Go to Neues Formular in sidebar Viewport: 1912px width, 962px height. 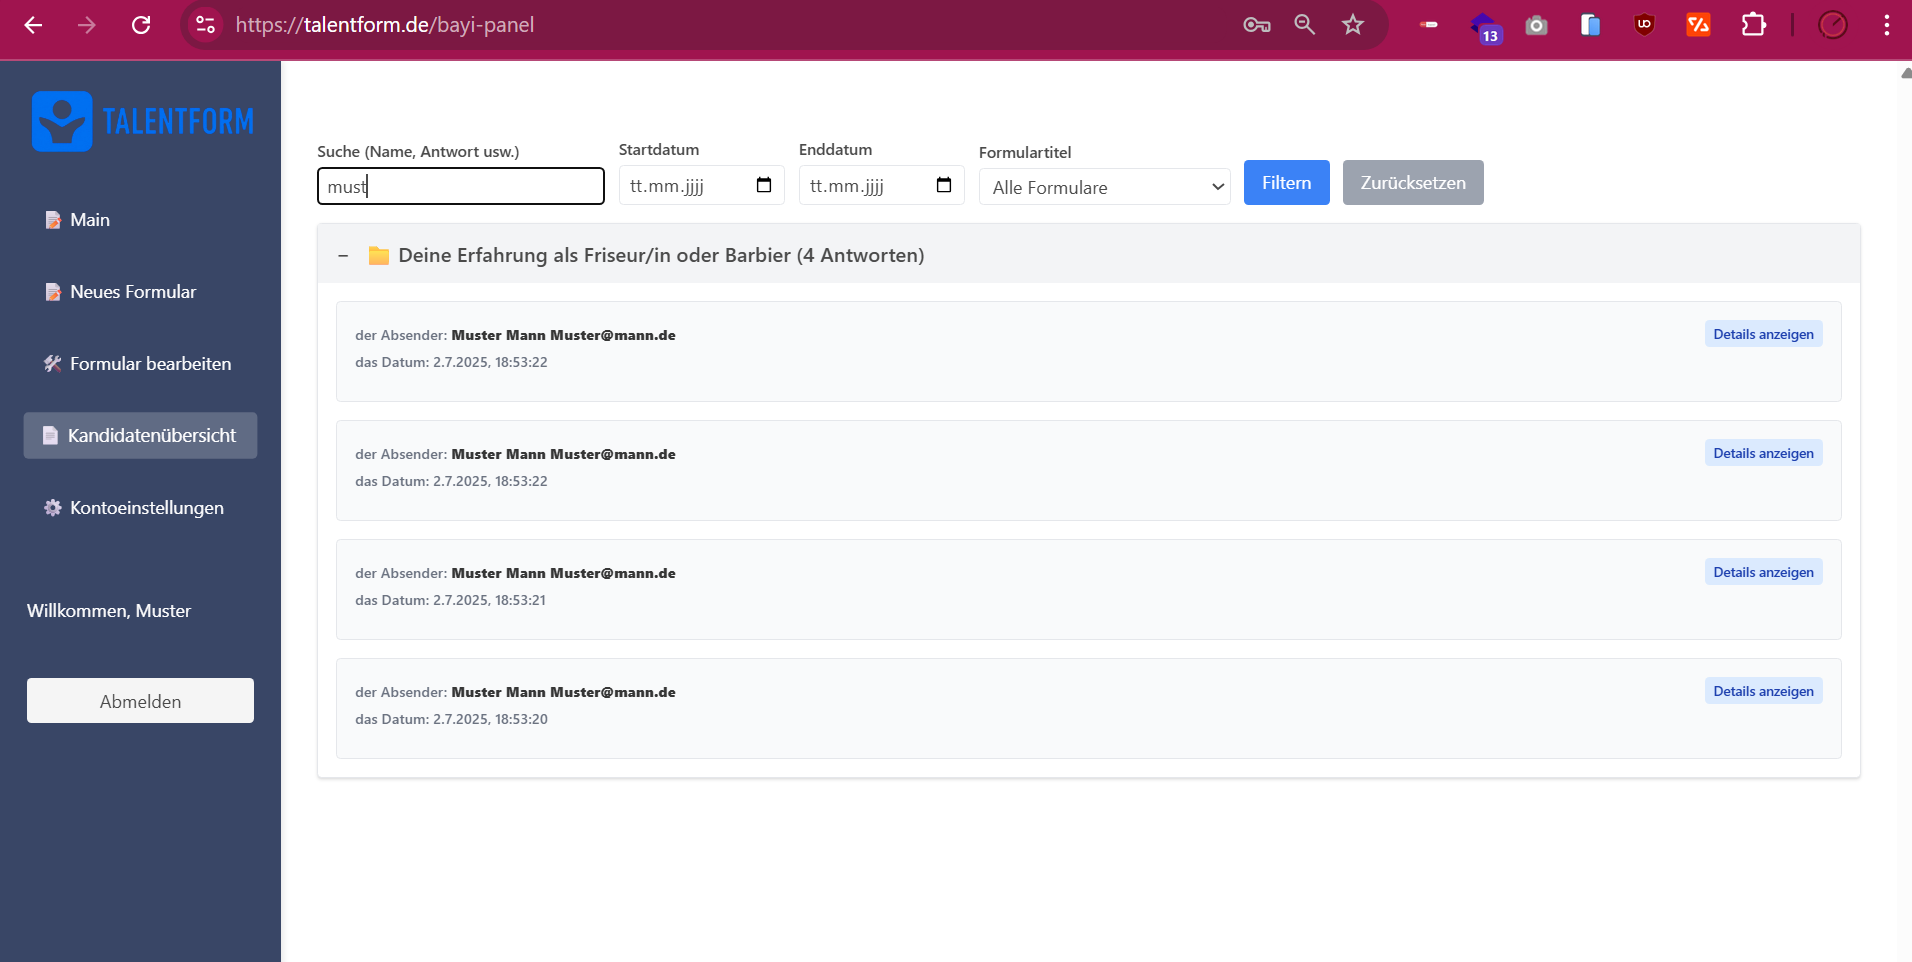[x=132, y=292]
